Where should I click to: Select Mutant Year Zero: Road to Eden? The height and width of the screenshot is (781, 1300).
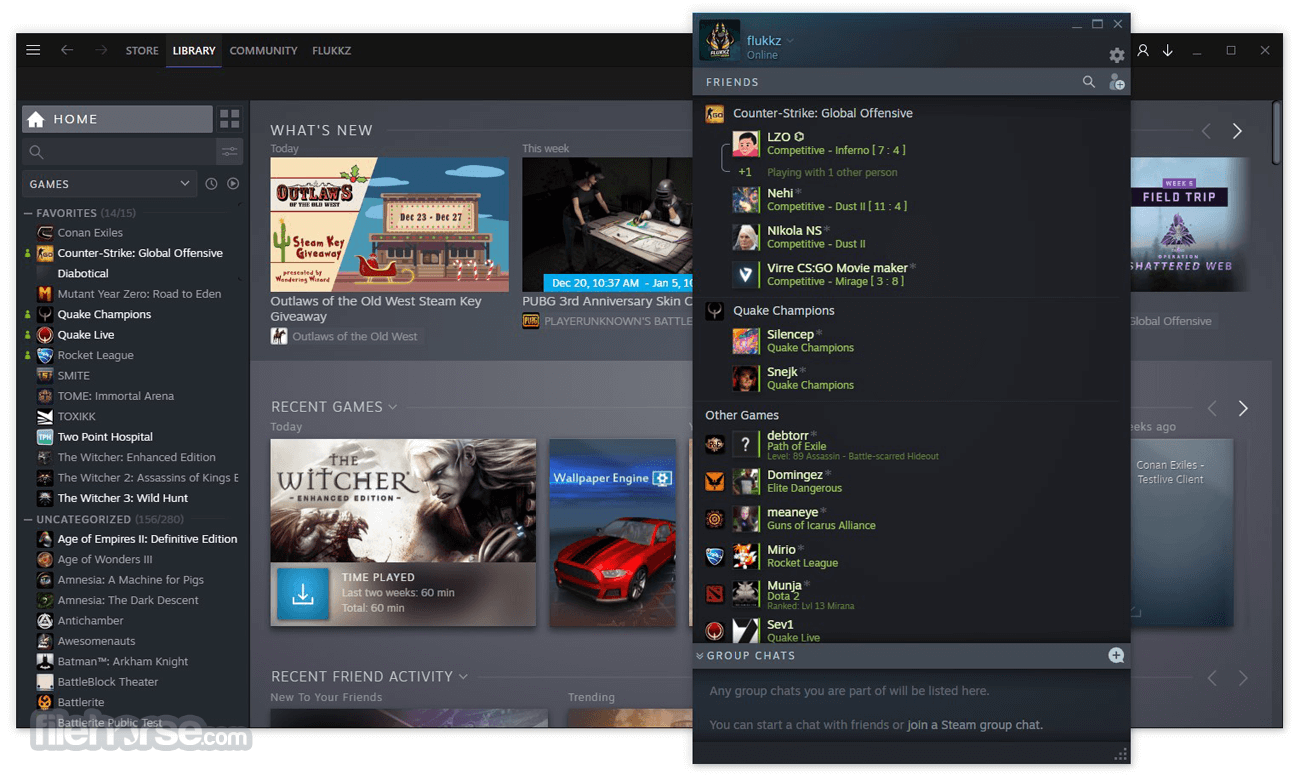(139, 294)
